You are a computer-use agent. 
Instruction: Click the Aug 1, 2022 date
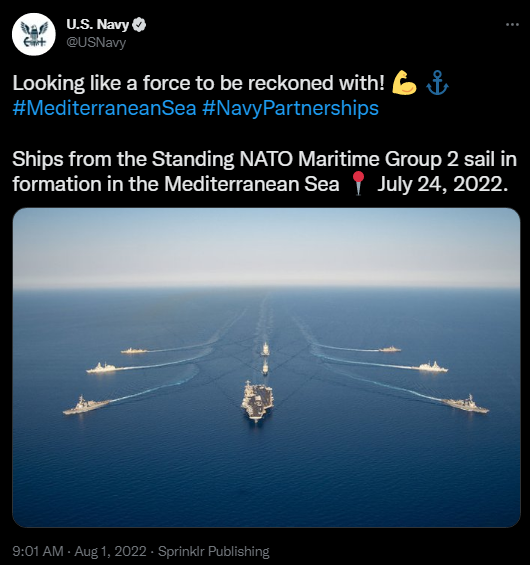coord(110,551)
